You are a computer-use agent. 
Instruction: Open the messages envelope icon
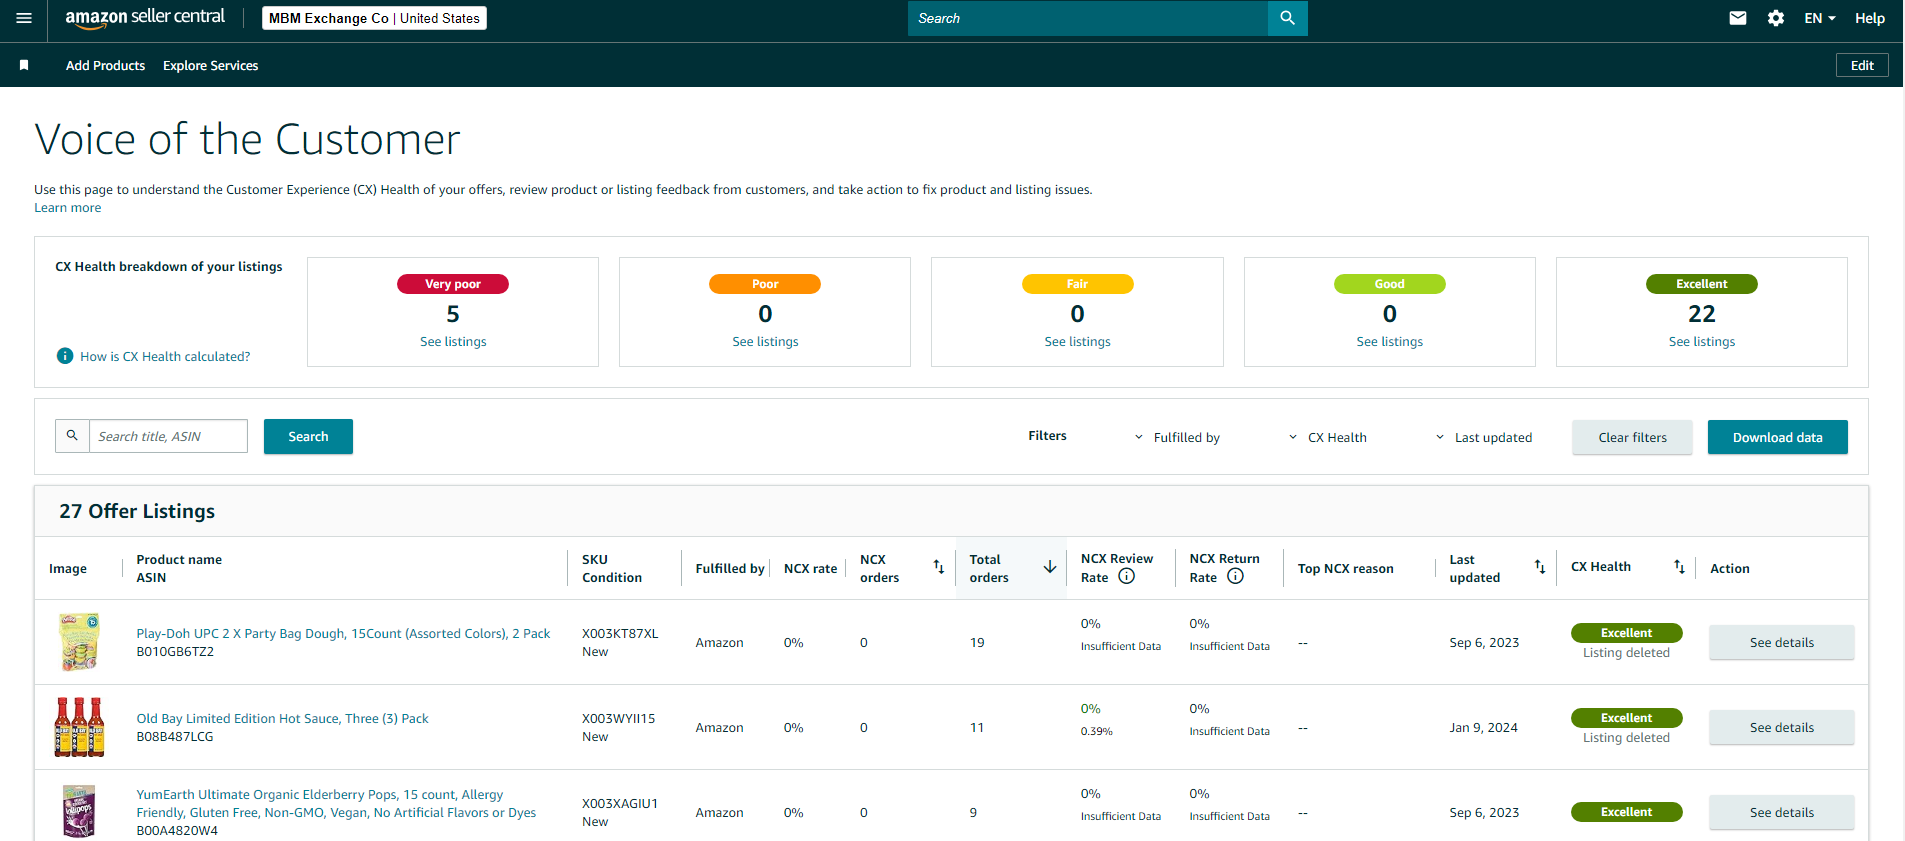click(1738, 18)
